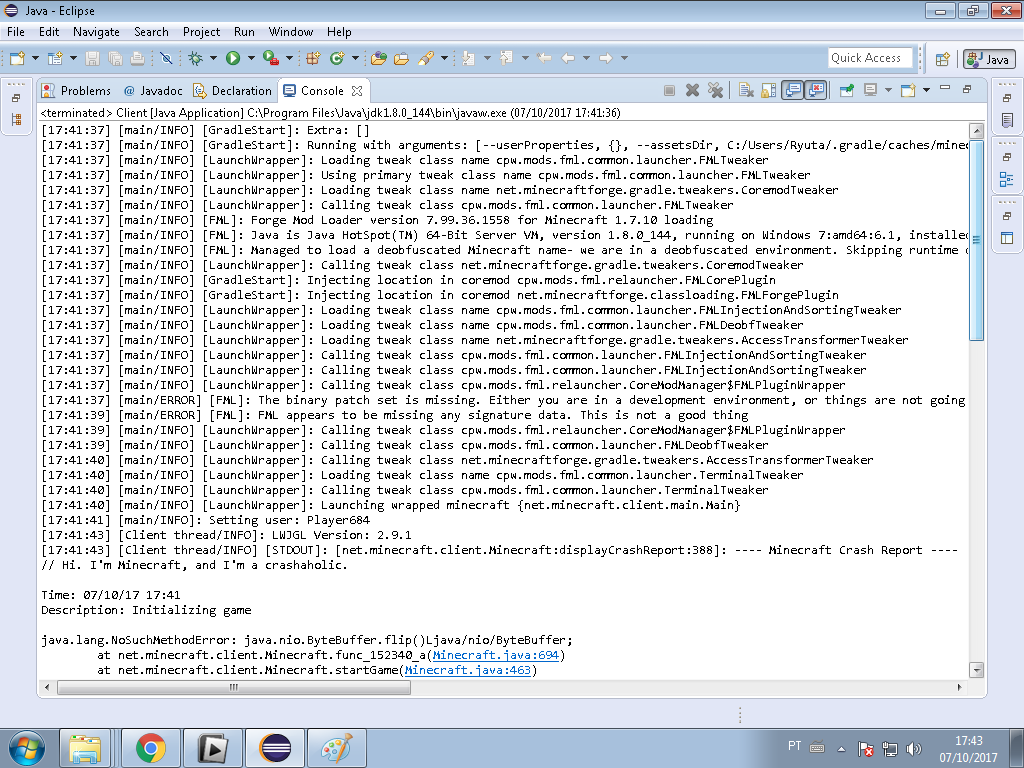Open File Explorer from the taskbar
Viewport: 1024px width, 768px height.
coord(86,748)
